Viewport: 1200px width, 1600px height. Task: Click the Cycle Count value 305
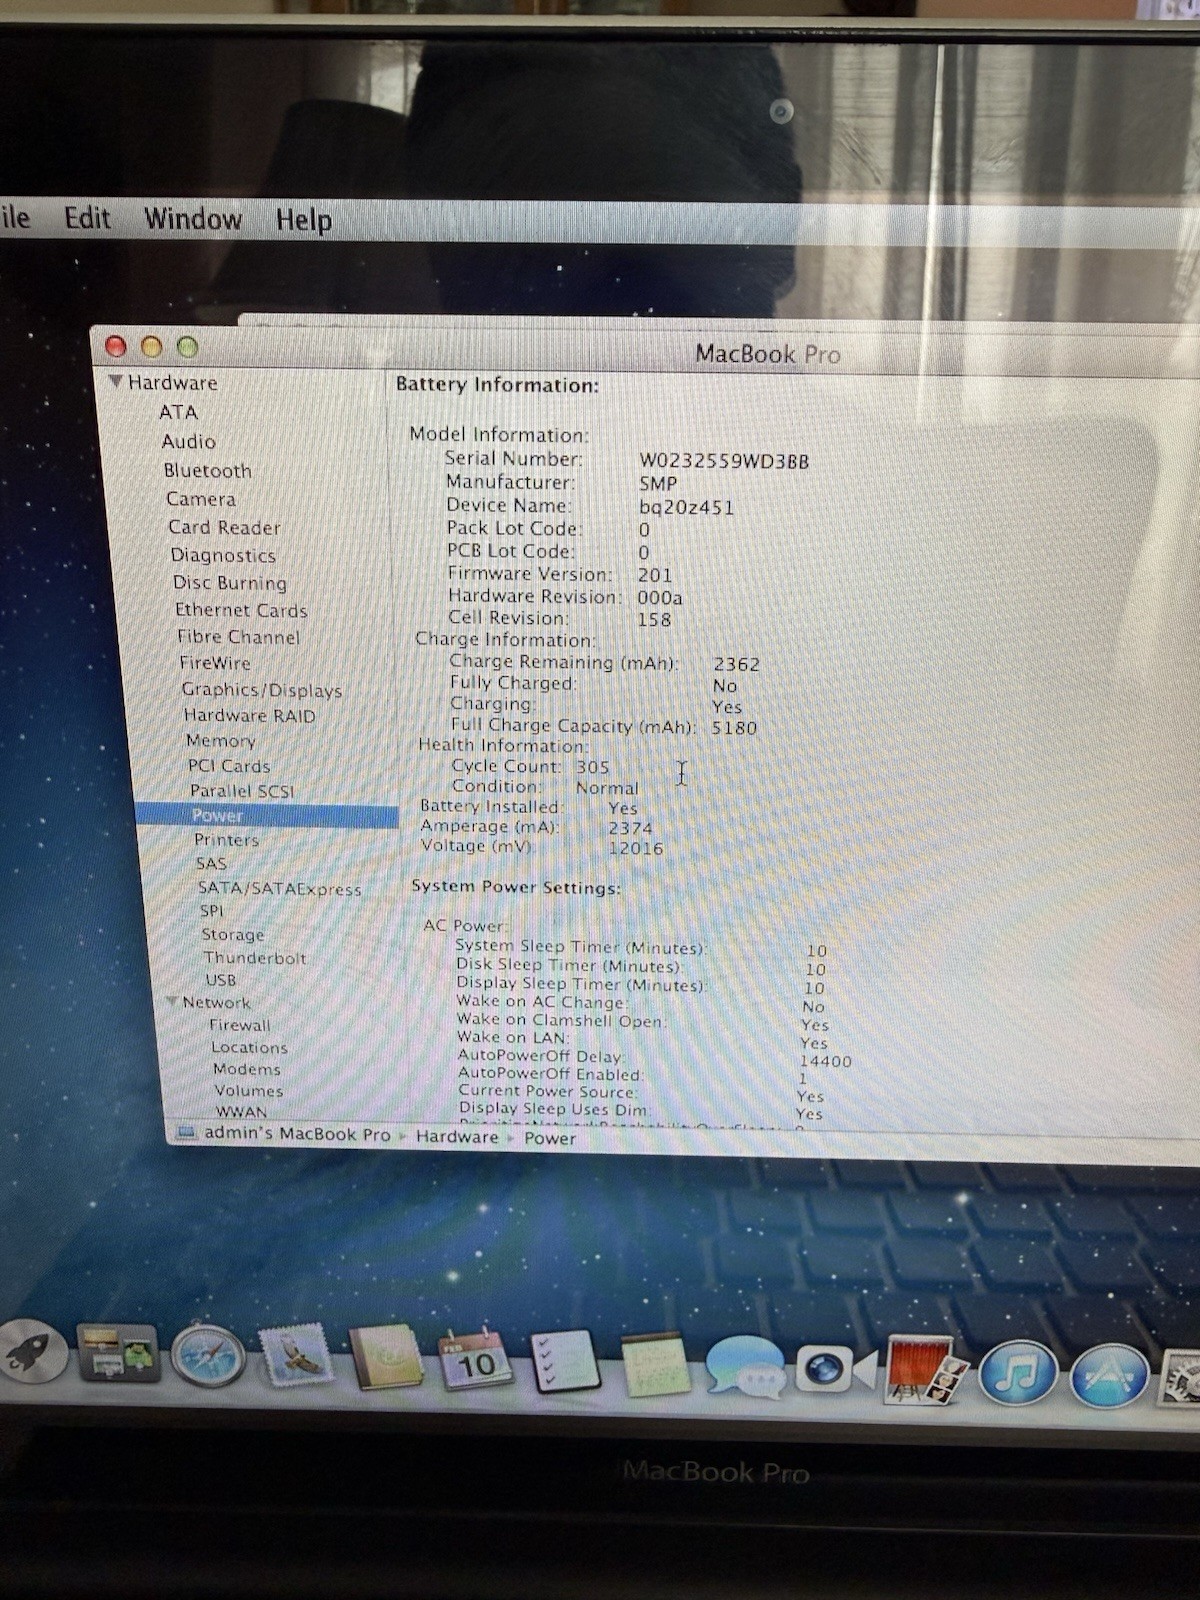pos(592,767)
